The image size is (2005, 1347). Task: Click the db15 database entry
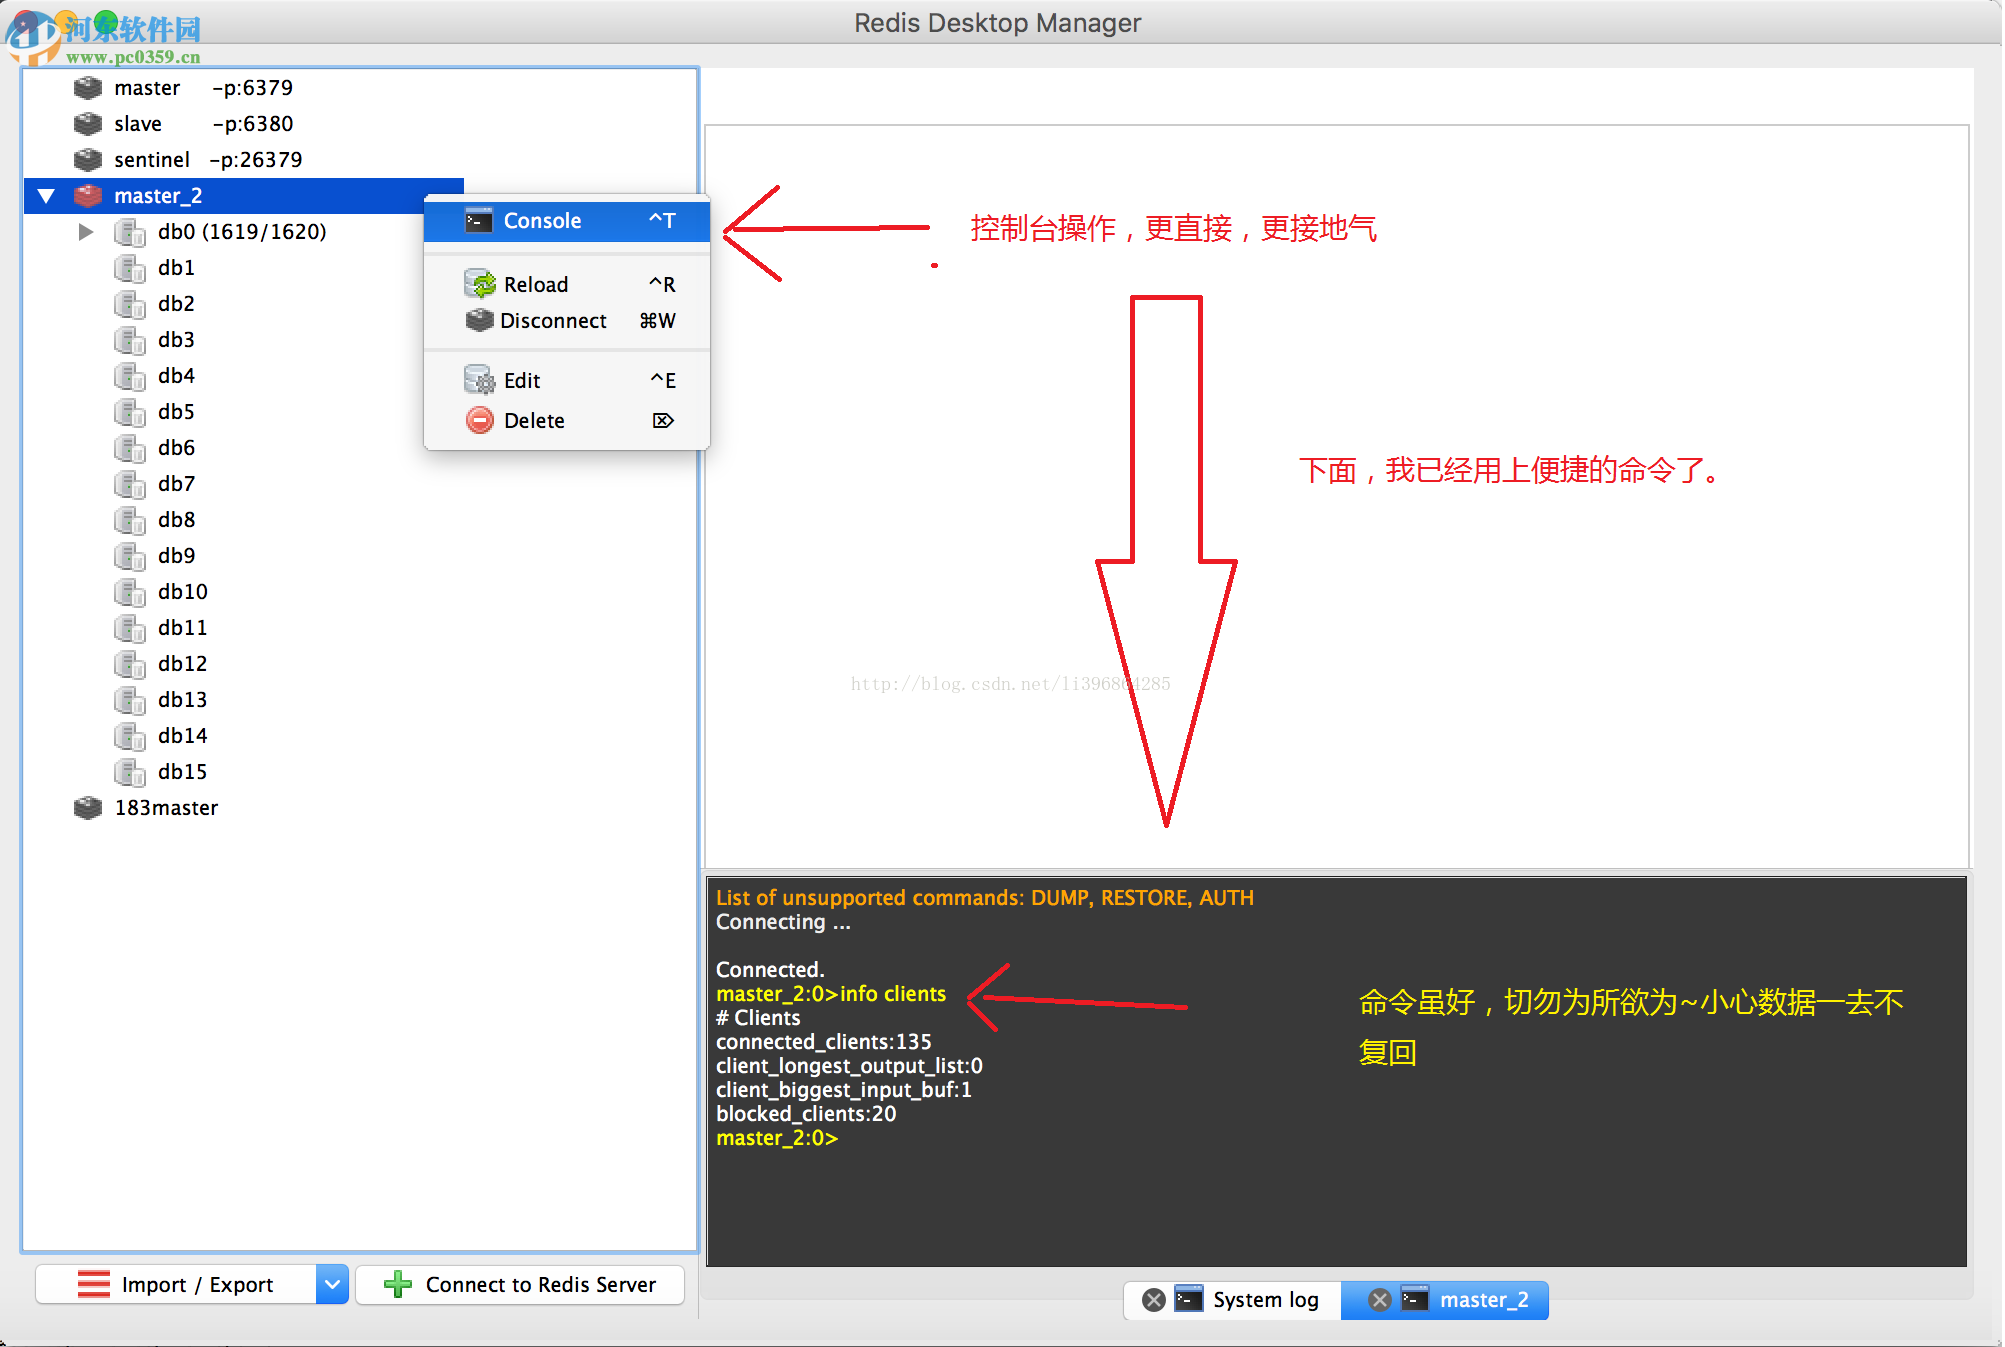pos(182,771)
